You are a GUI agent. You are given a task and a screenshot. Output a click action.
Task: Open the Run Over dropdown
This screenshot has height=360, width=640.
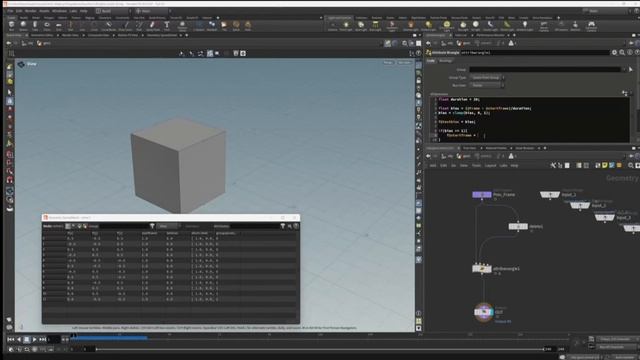coord(487,85)
